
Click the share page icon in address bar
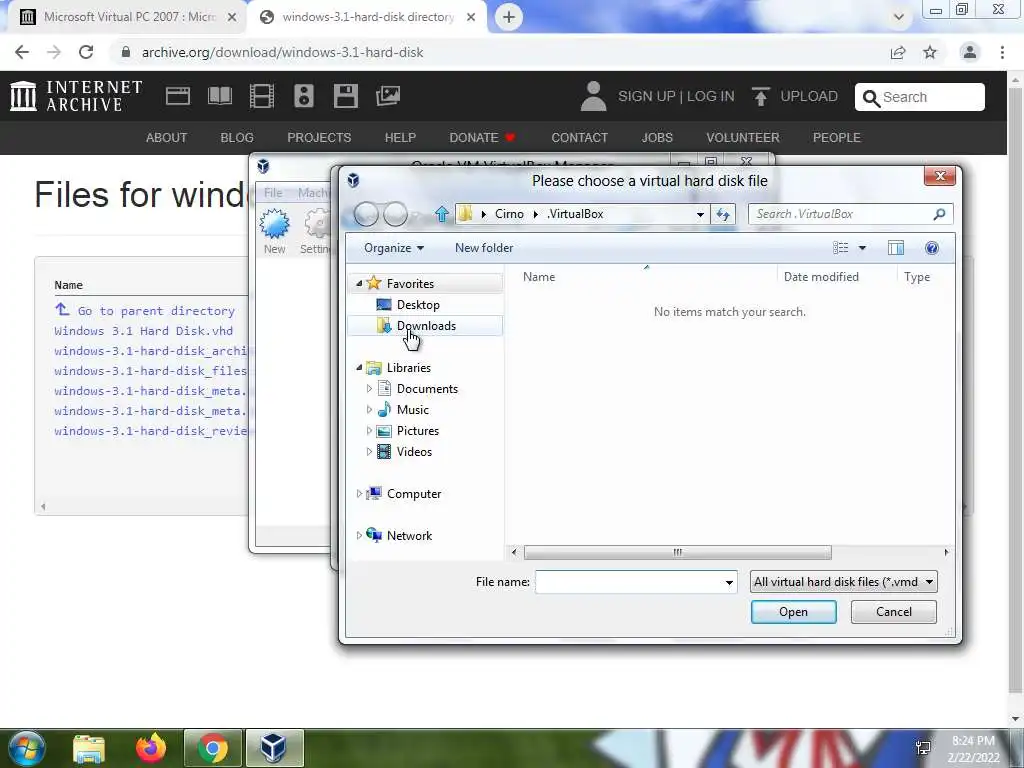[x=898, y=52]
